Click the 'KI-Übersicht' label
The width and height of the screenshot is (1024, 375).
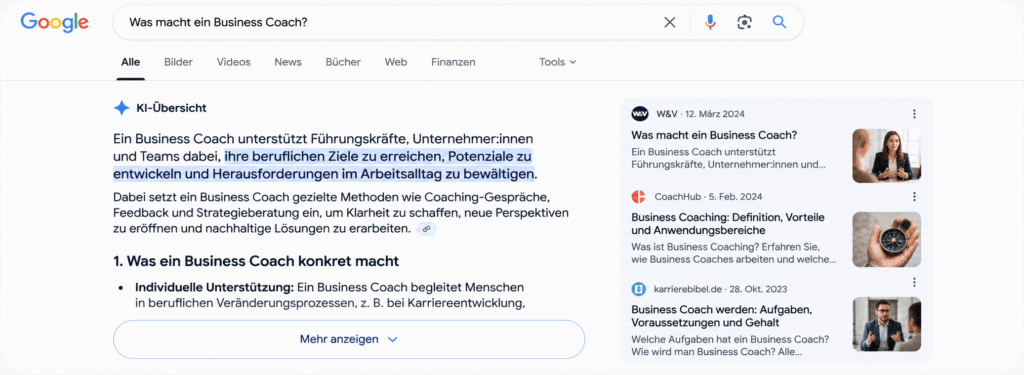coord(171,108)
